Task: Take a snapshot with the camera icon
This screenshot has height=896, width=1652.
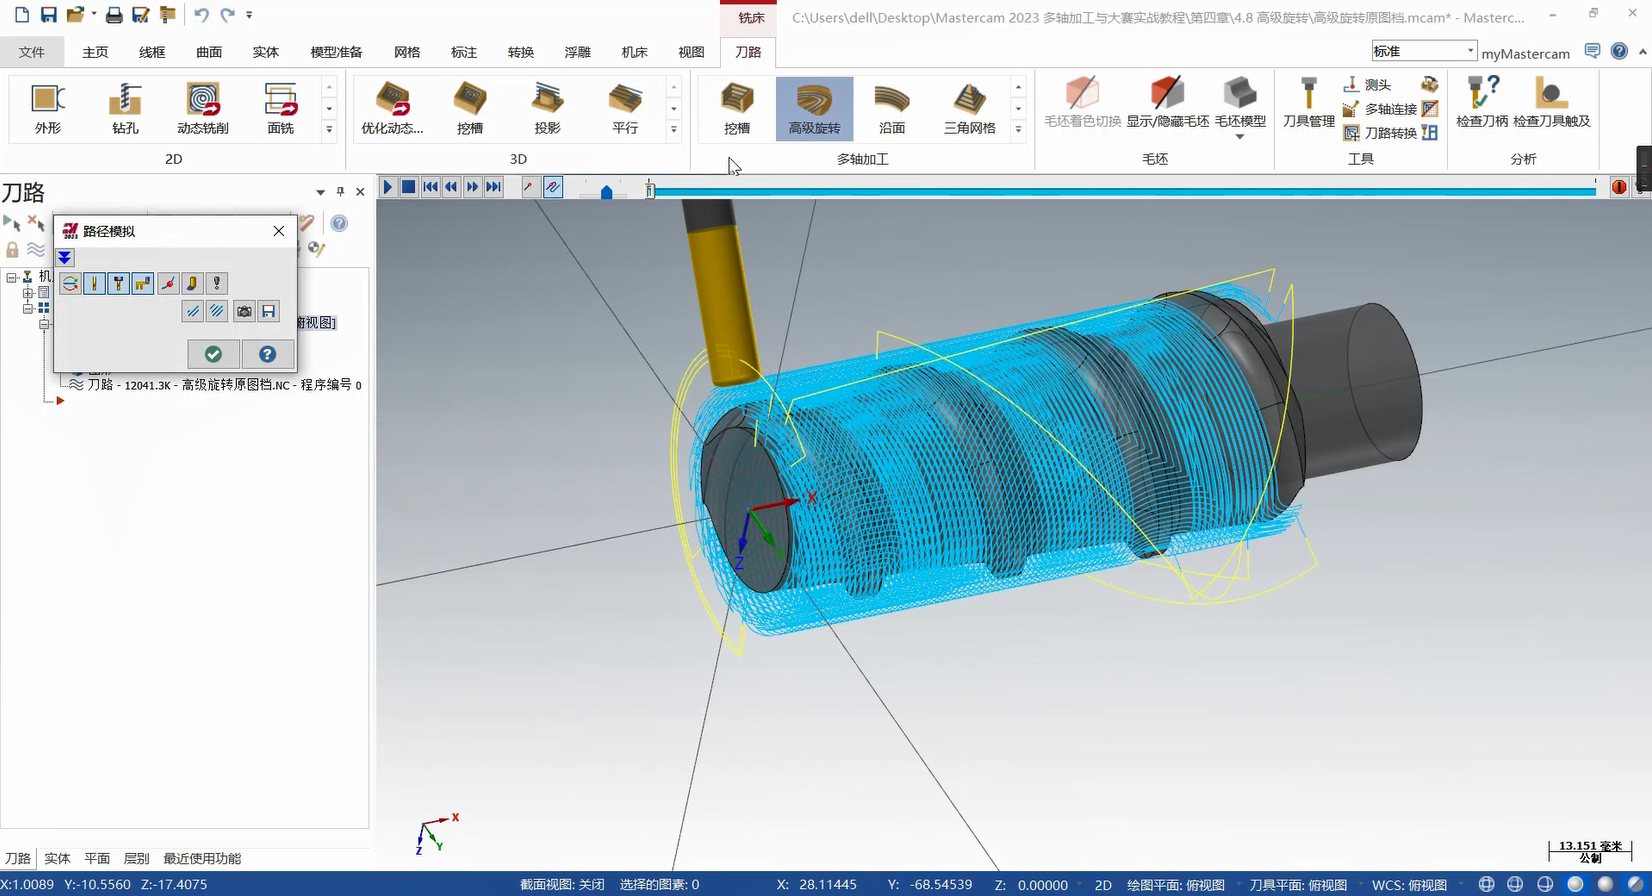Action: tap(244, 312)
